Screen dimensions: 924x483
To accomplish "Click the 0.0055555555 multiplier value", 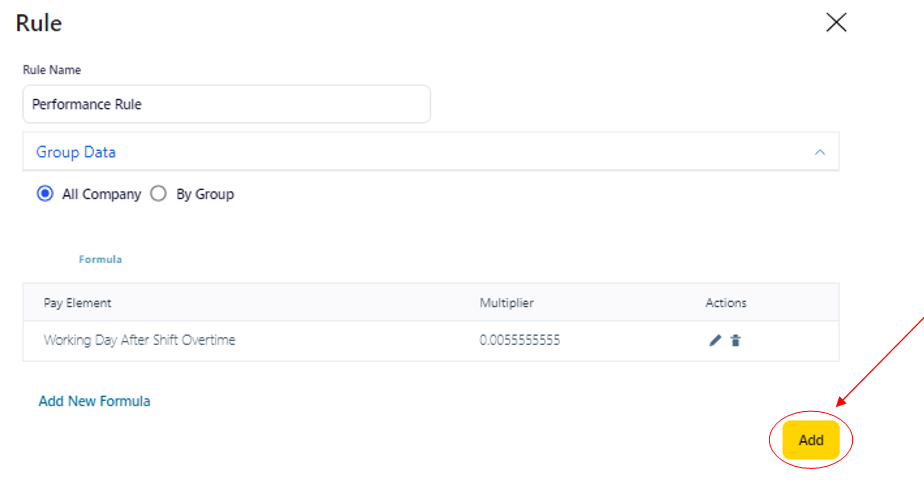I will click(520, 340).
